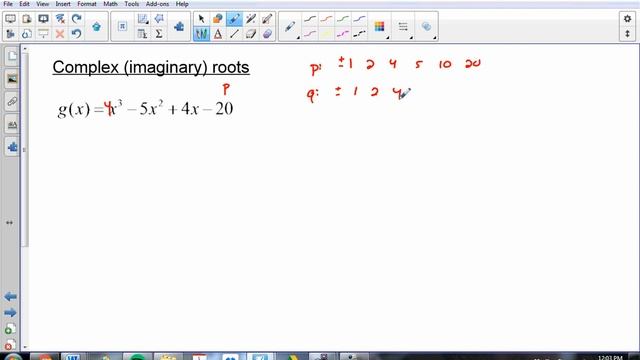This screenshot has width=640, height=360.
Task: Choose the purple oval toolbar tool
Action: (x=267, y=34)
